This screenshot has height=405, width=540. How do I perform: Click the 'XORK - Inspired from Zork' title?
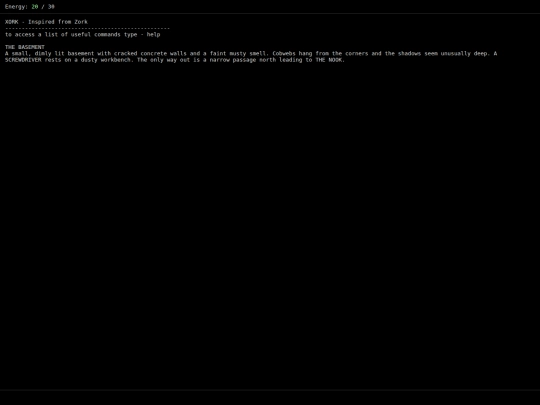tap(46, 22)
